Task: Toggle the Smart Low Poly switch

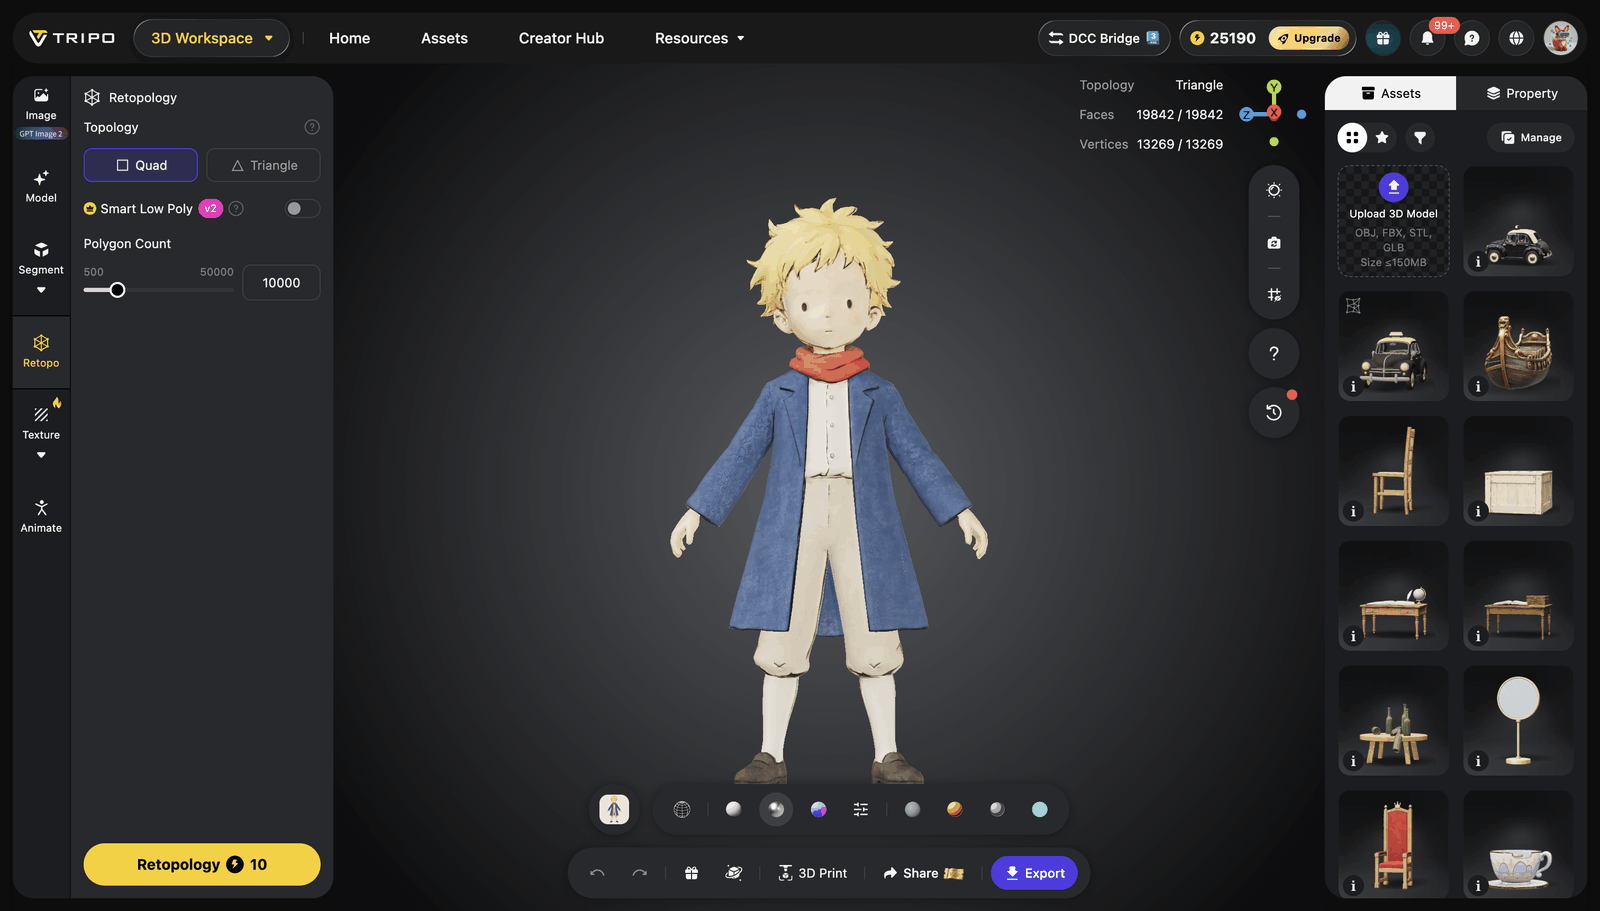Action: pos(301,209)
